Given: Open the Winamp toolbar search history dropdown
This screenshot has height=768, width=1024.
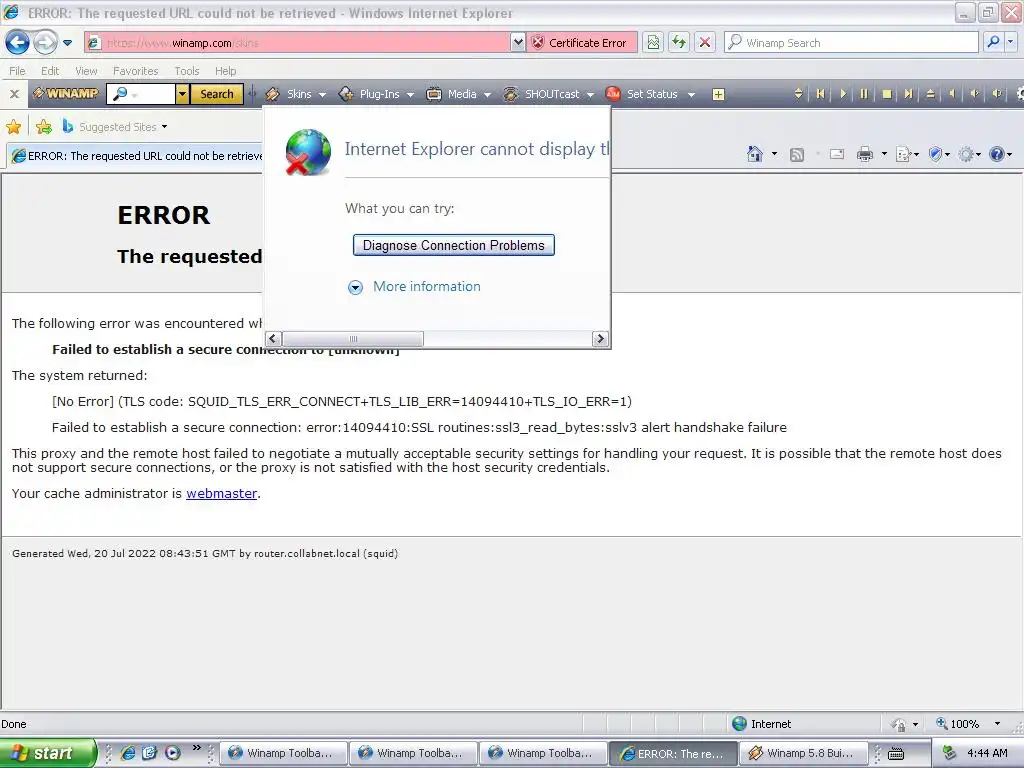Looking at the screenshot, I should tap(182, 94).
